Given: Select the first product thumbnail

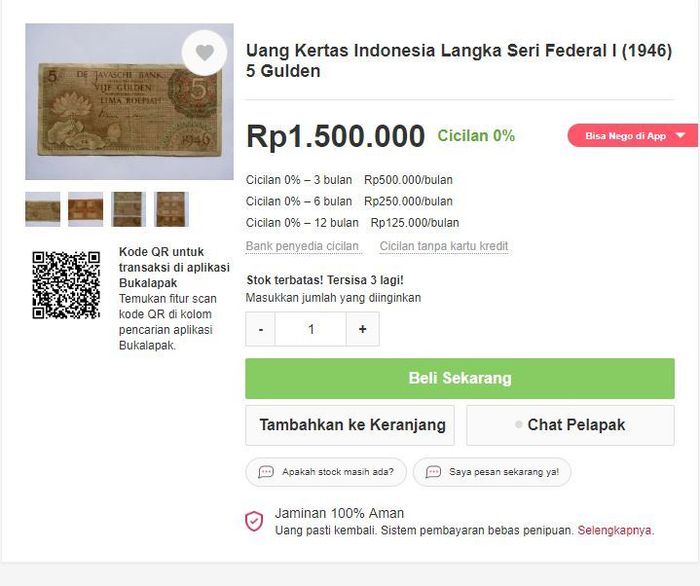Looking at the screenshot, I should (43, 209).
